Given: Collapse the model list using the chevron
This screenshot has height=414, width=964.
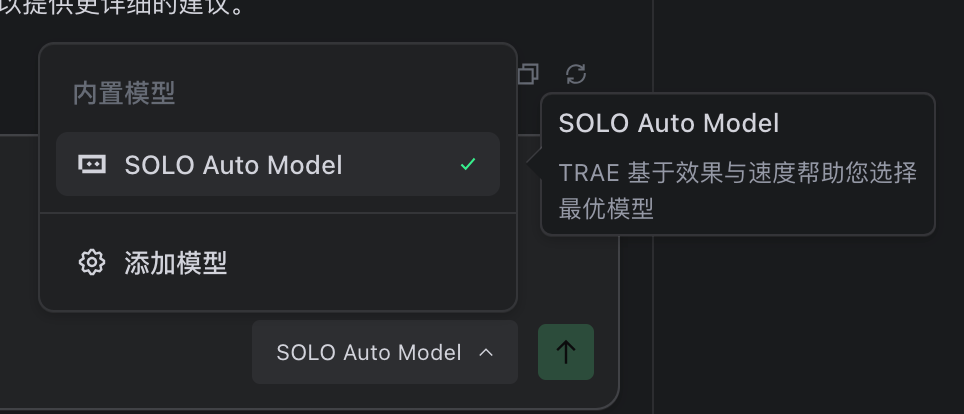Looking at the screenshot, I should 486,352.
